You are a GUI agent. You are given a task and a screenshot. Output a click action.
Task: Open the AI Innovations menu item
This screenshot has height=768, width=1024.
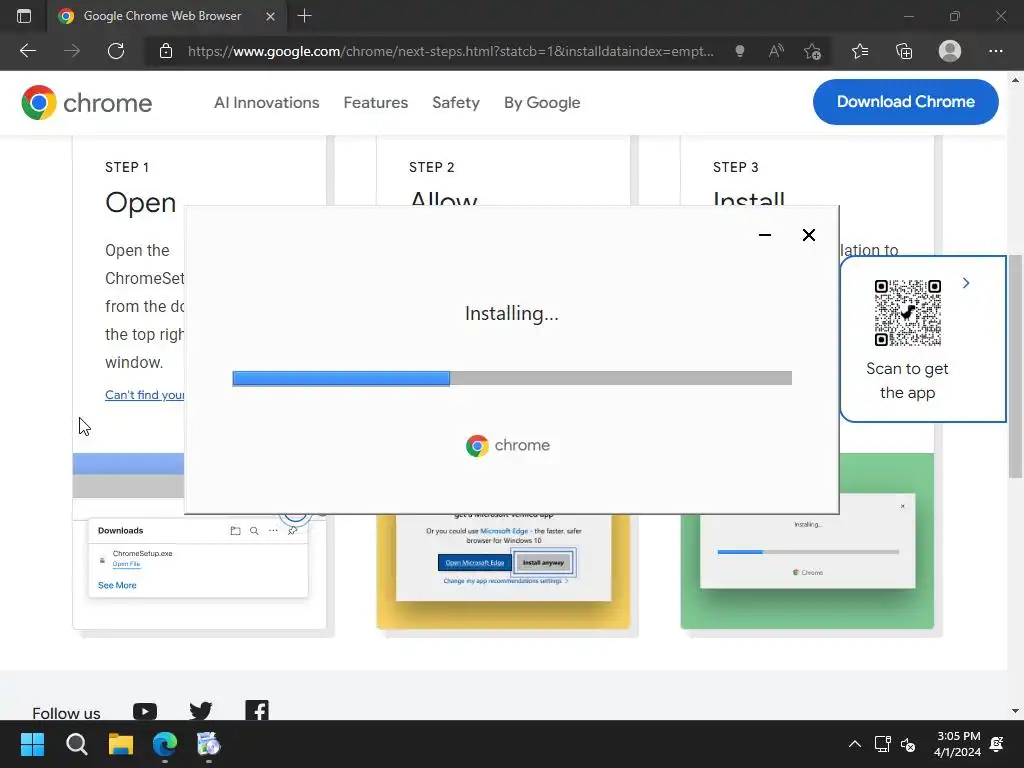(x=266, y=103)
